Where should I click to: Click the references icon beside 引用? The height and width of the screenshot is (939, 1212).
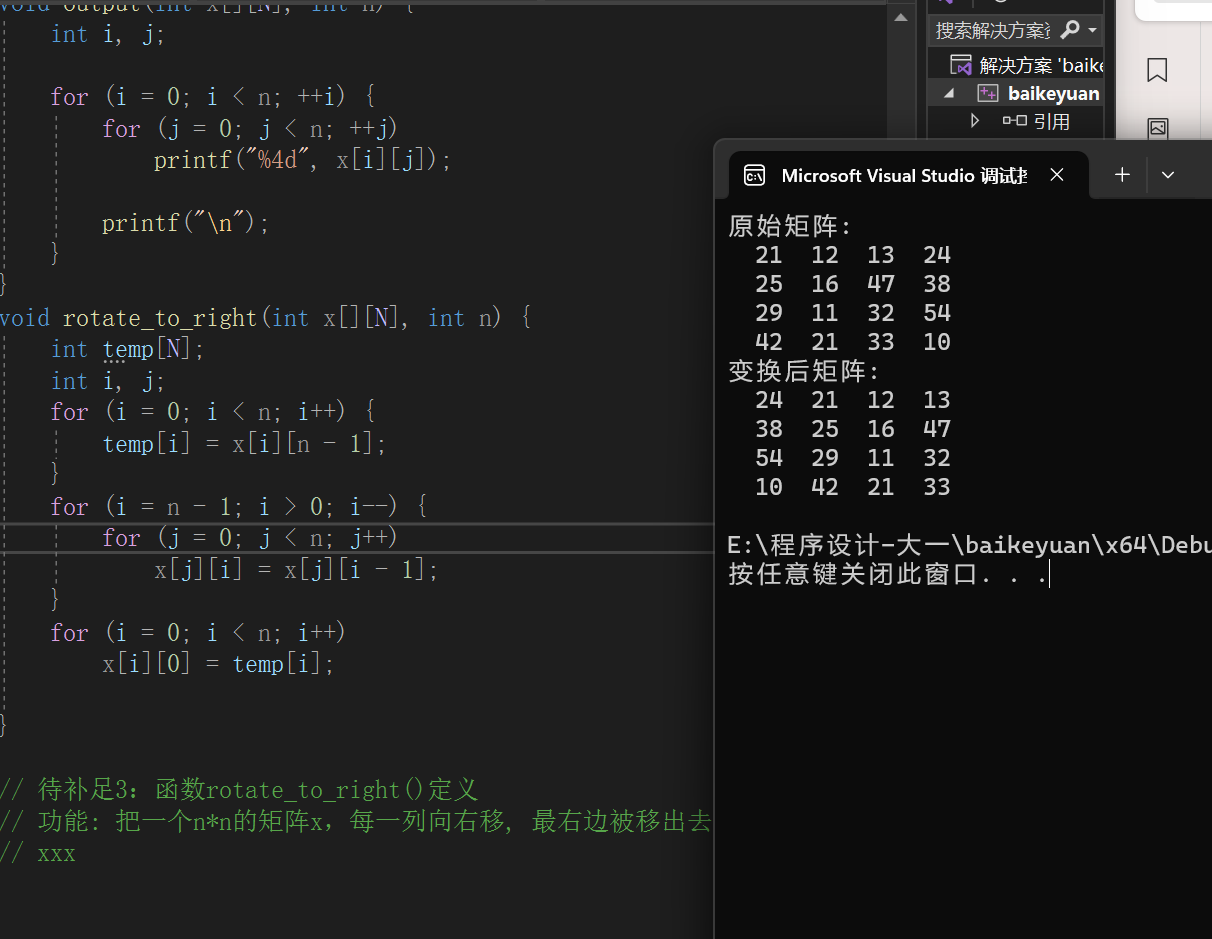(1015, 121)
